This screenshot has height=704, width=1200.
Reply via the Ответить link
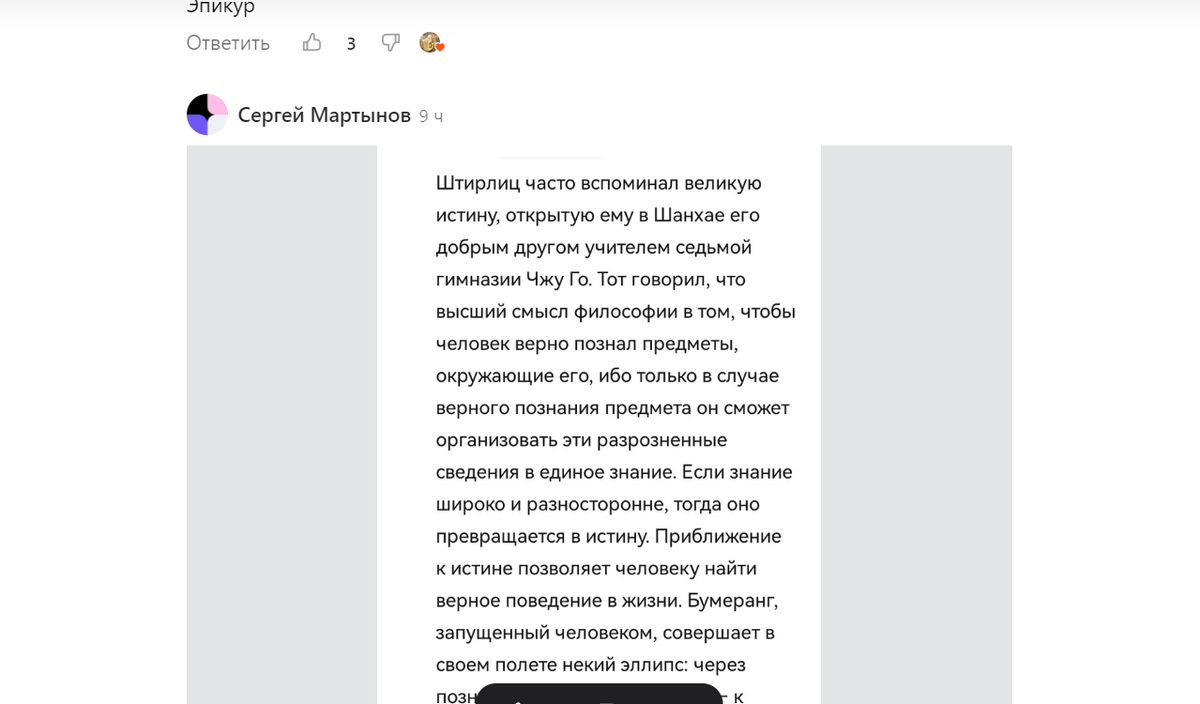click(x=228, y=43)
